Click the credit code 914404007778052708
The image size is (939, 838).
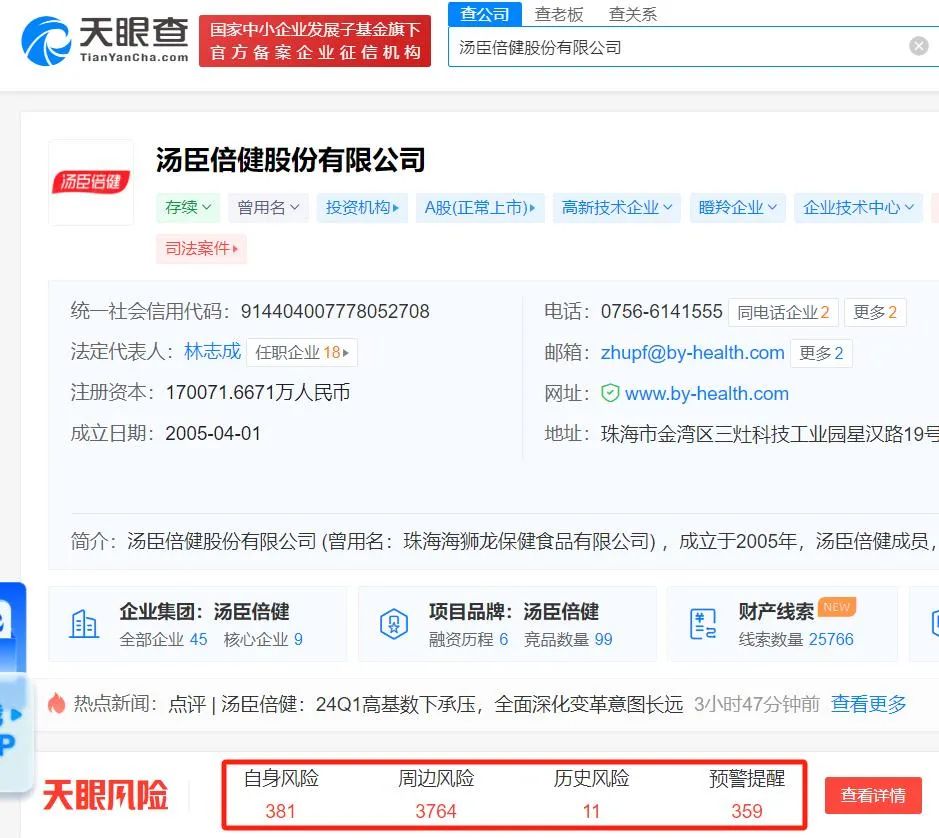tap(335, 311)
